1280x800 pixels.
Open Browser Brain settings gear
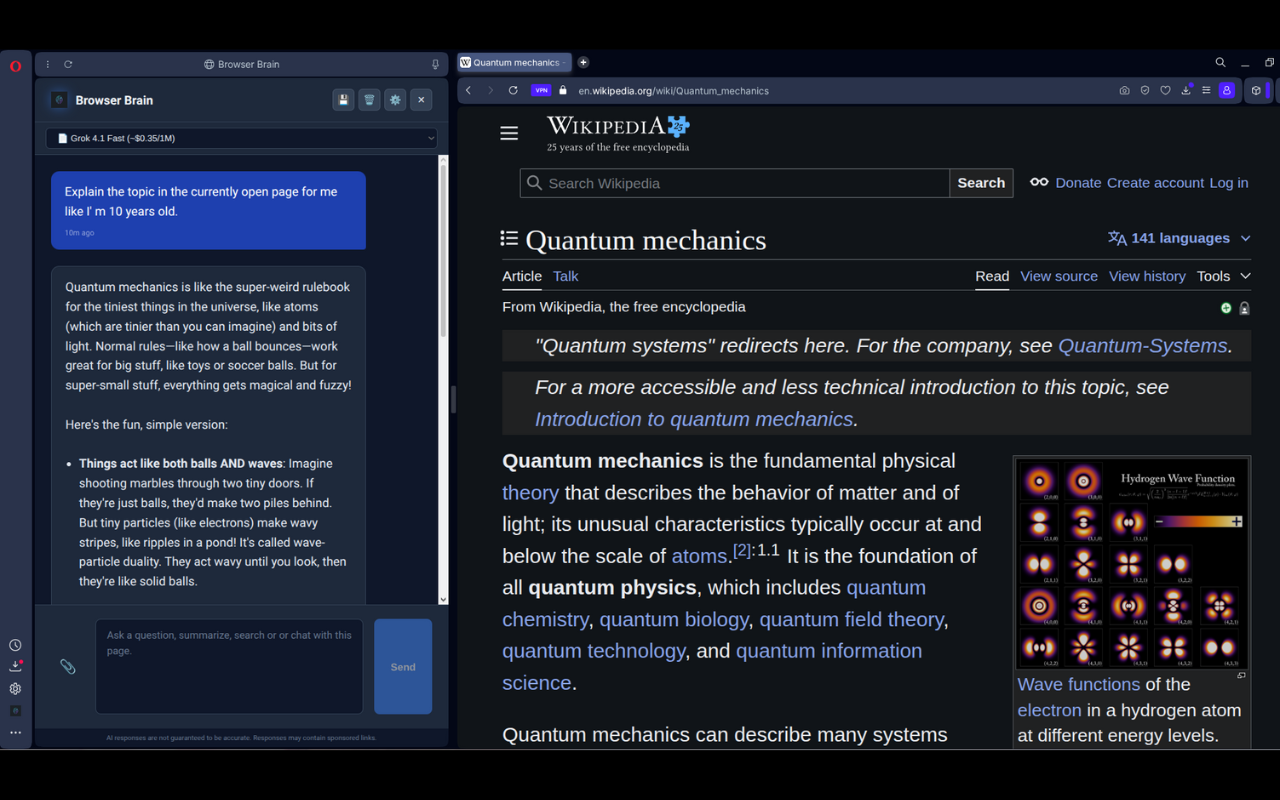[395, 100]
